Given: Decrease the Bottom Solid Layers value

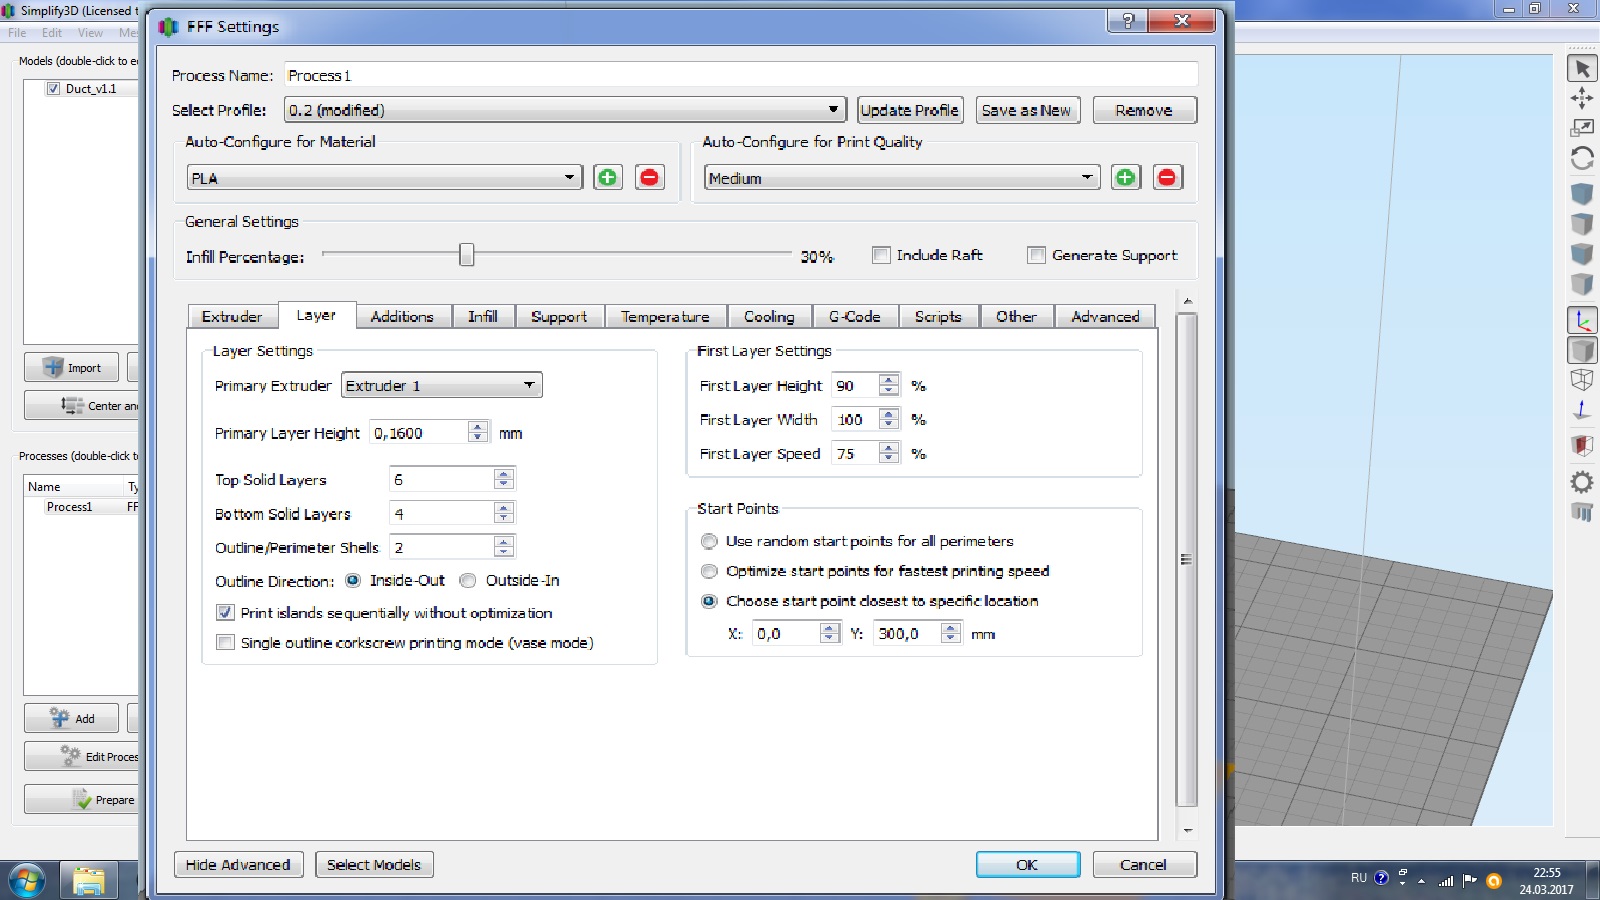Looking at the screenshot, I should pos(504,518).
